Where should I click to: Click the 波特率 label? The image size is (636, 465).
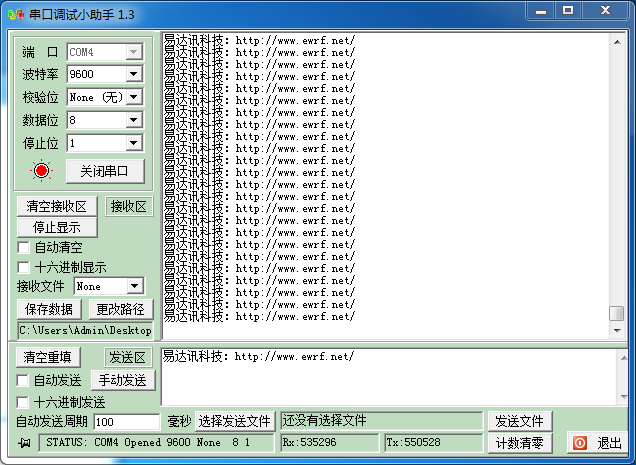coord(40,74)
